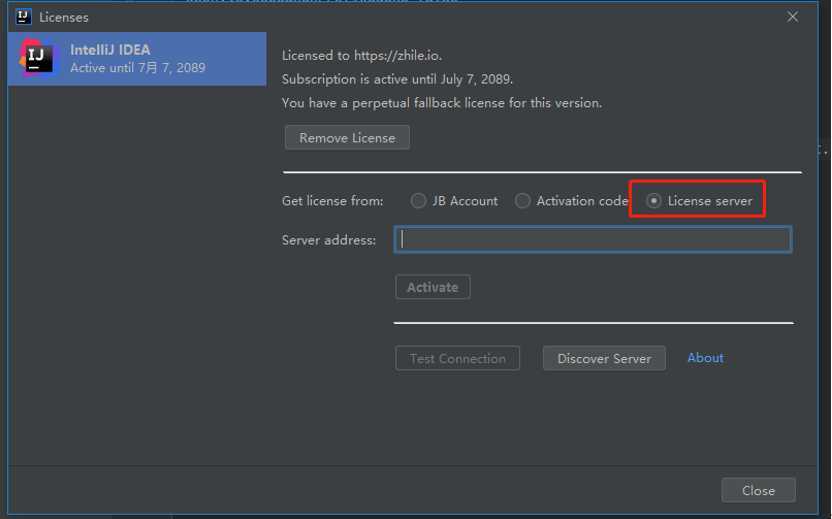Click the 'Active until 7月 7, 2089' text
Image resolution: width=832 pixels, height=519 pixels.
137,67
